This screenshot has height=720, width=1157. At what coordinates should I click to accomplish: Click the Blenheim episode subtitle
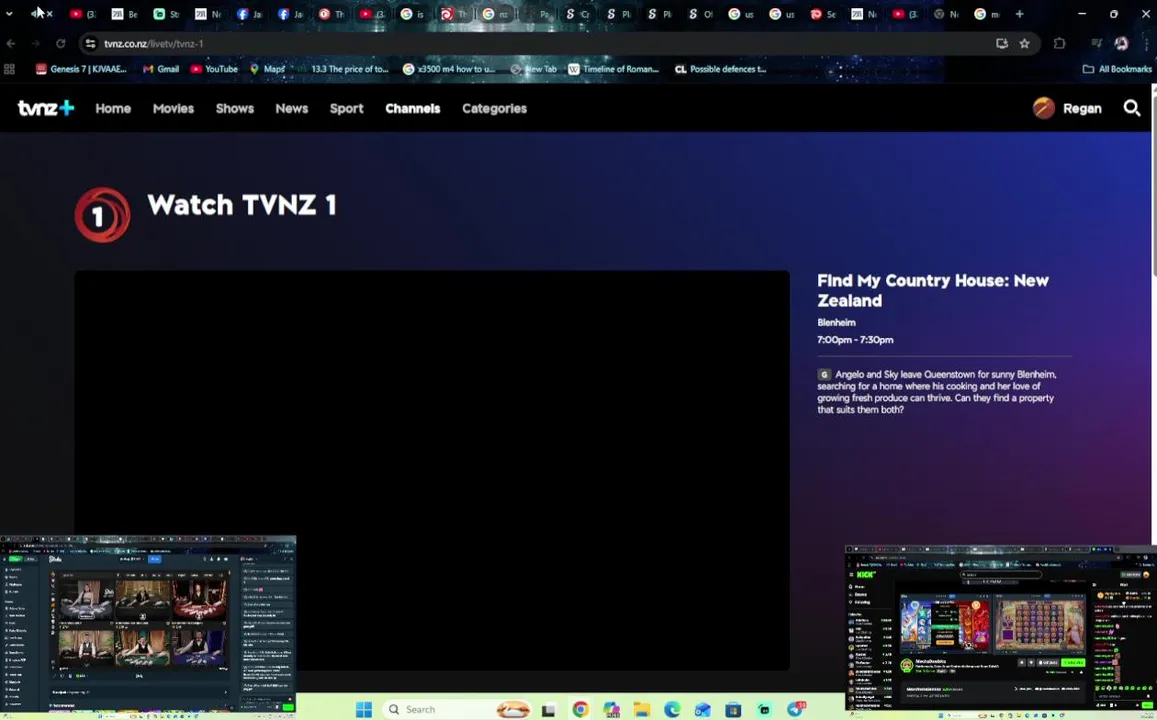[836, 322]
